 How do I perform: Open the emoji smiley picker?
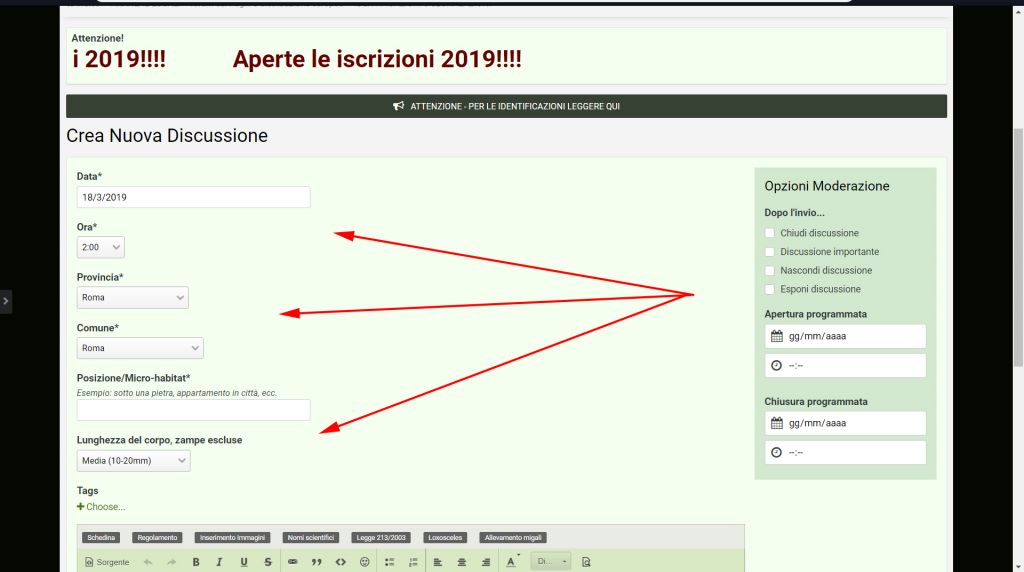[x=365, y=562]
